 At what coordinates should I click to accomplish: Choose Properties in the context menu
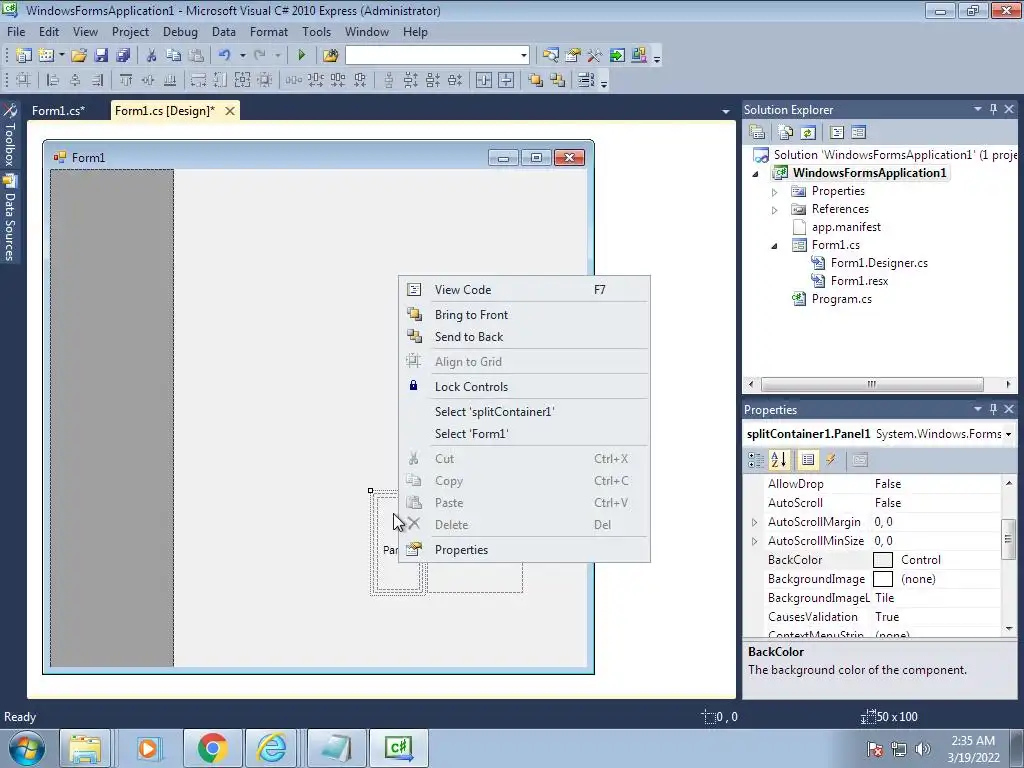pos(524,550)
